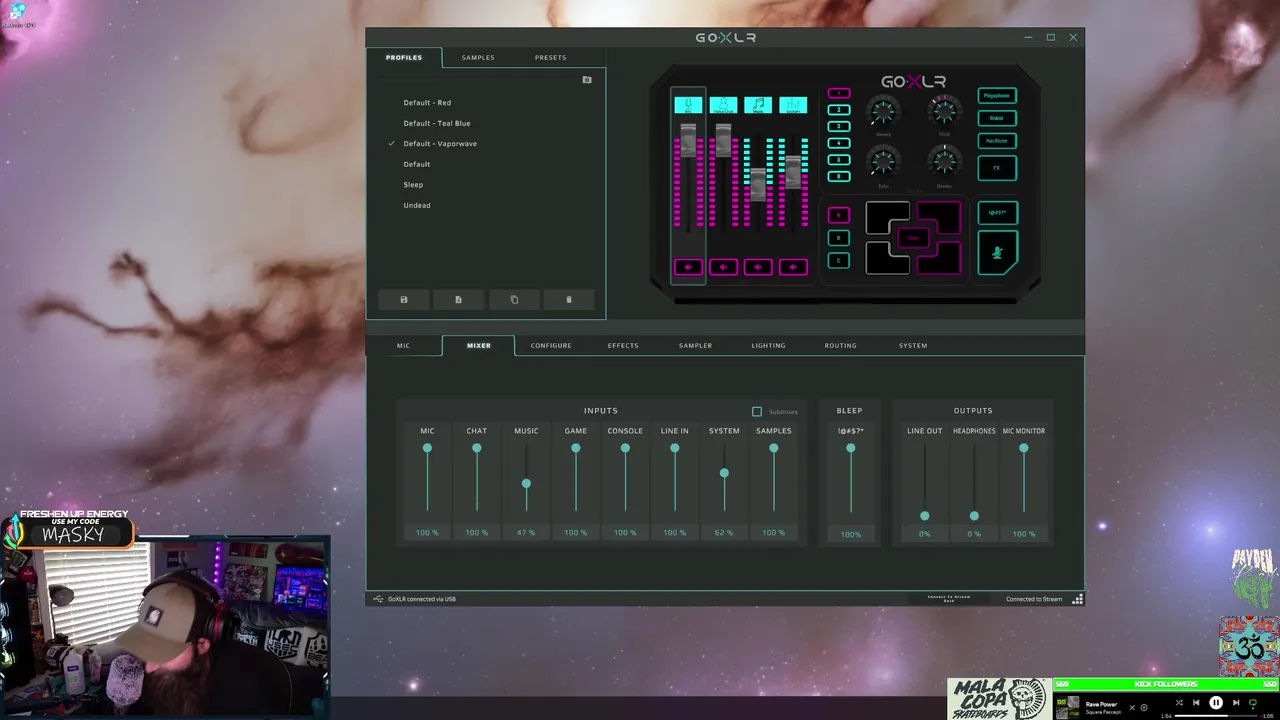
Task: Select the Sleep profile
Action: [x=413, y=185]
